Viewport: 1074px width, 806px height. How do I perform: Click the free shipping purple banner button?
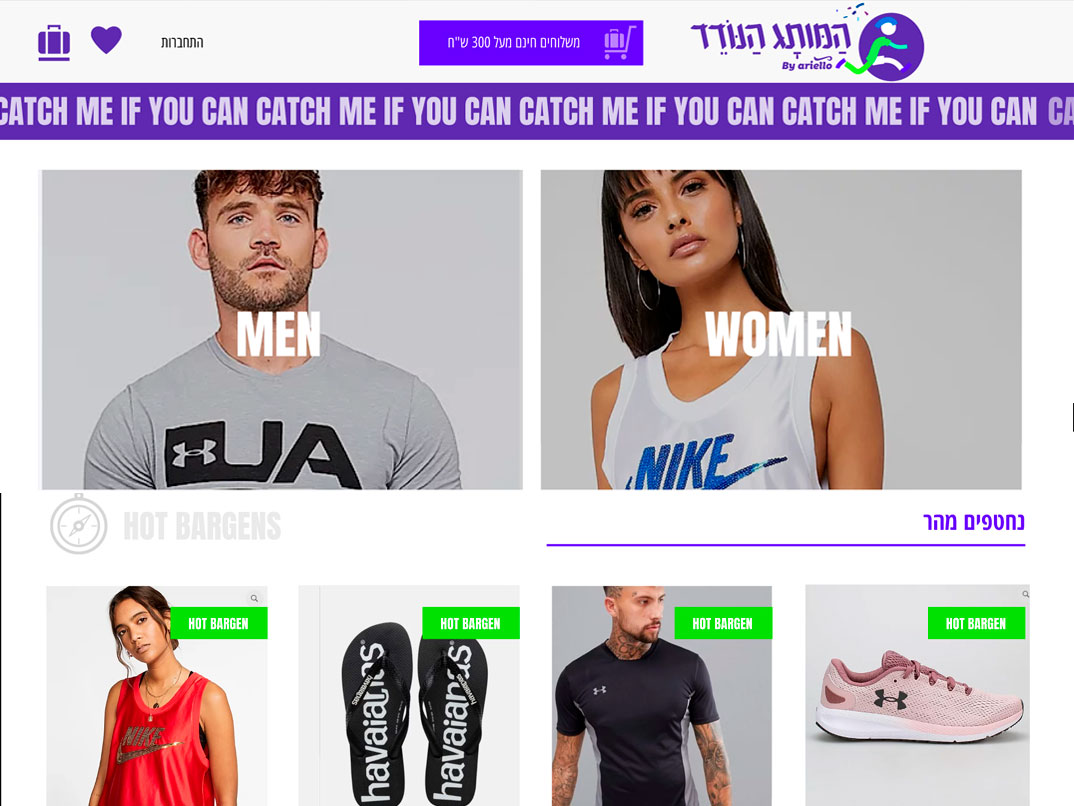[531, 42]
